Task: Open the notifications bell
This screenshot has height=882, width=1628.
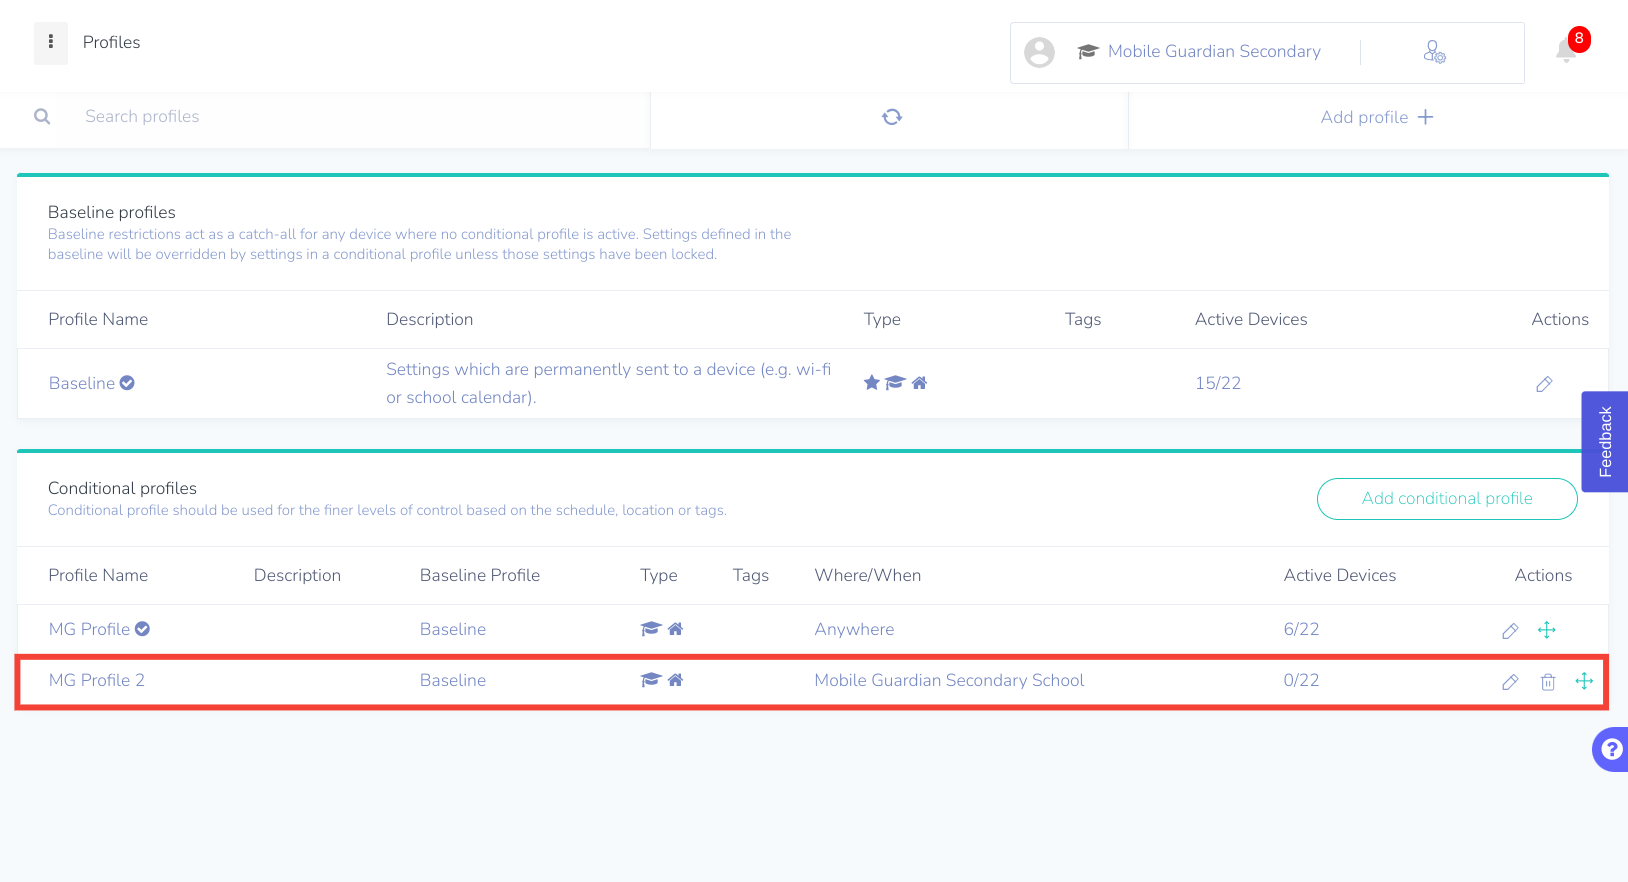Action: pos(1566,50)
